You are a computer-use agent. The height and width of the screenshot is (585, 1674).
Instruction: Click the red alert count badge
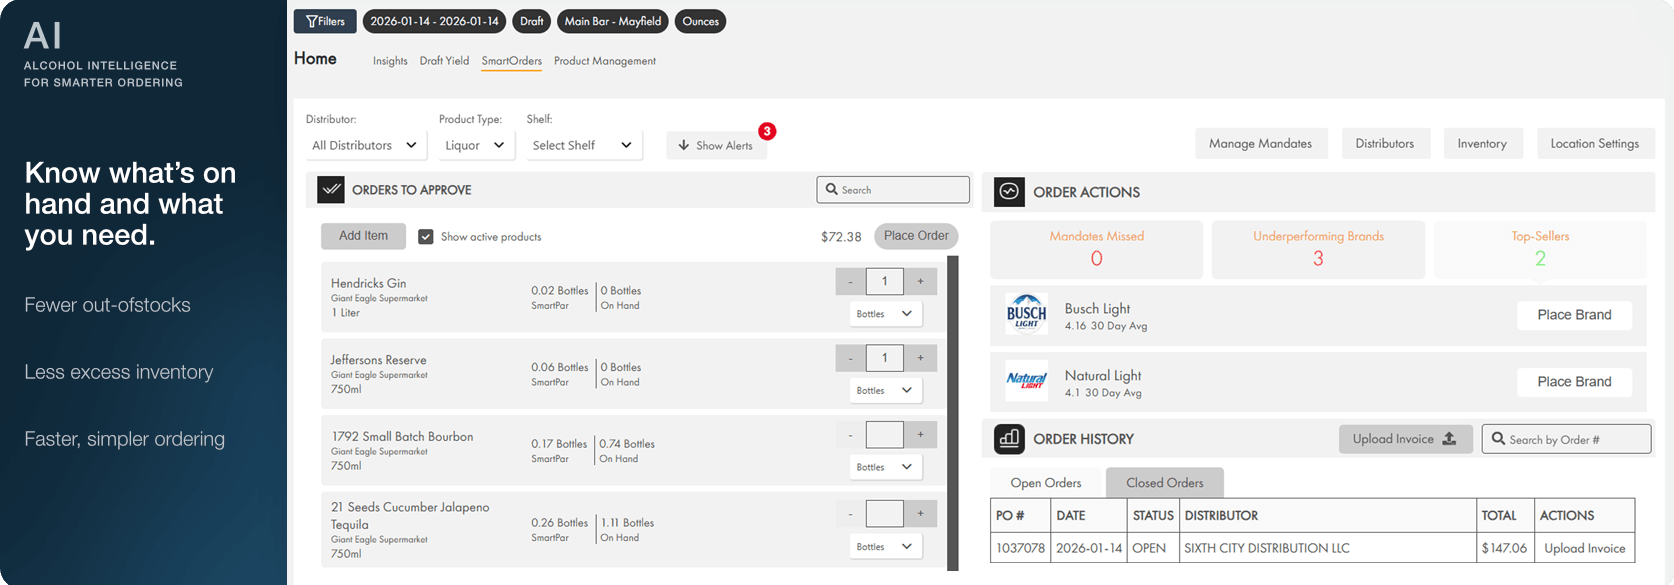[x=767, y=131]
